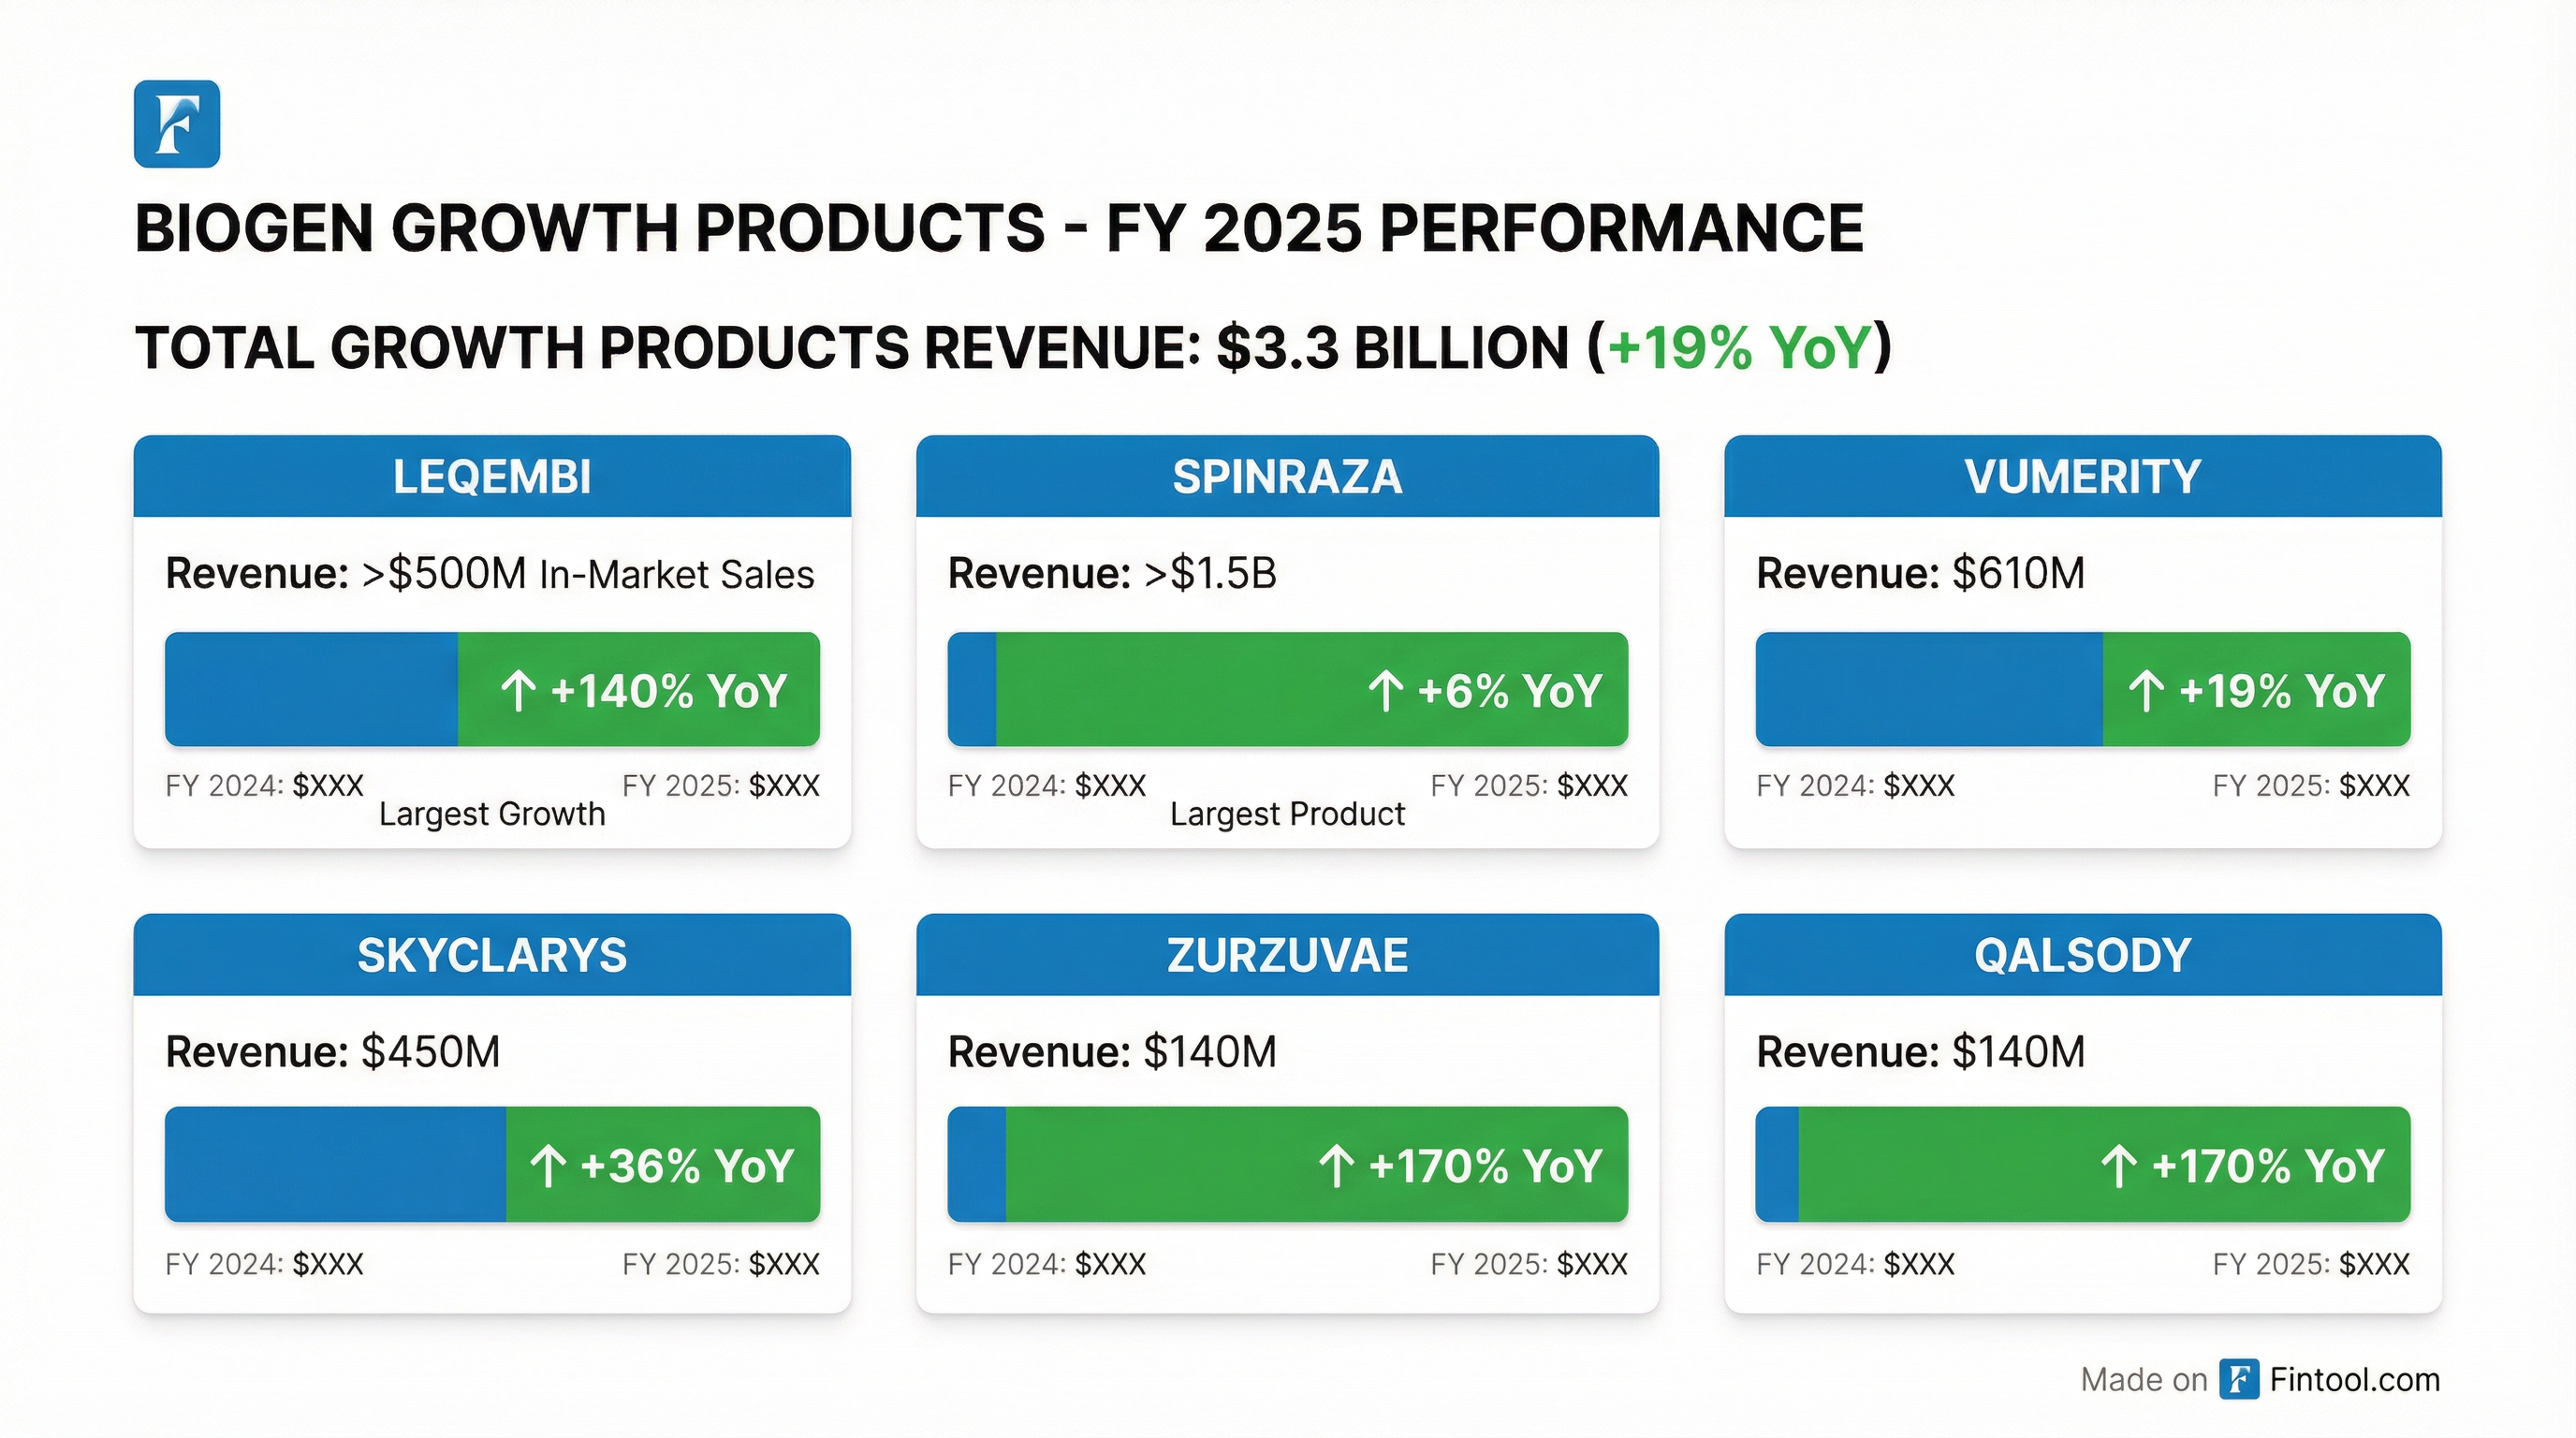This screenshot has width=2576, height=1438.
Task: Toggle the QALSODY card header
Action: (2082, 954)
